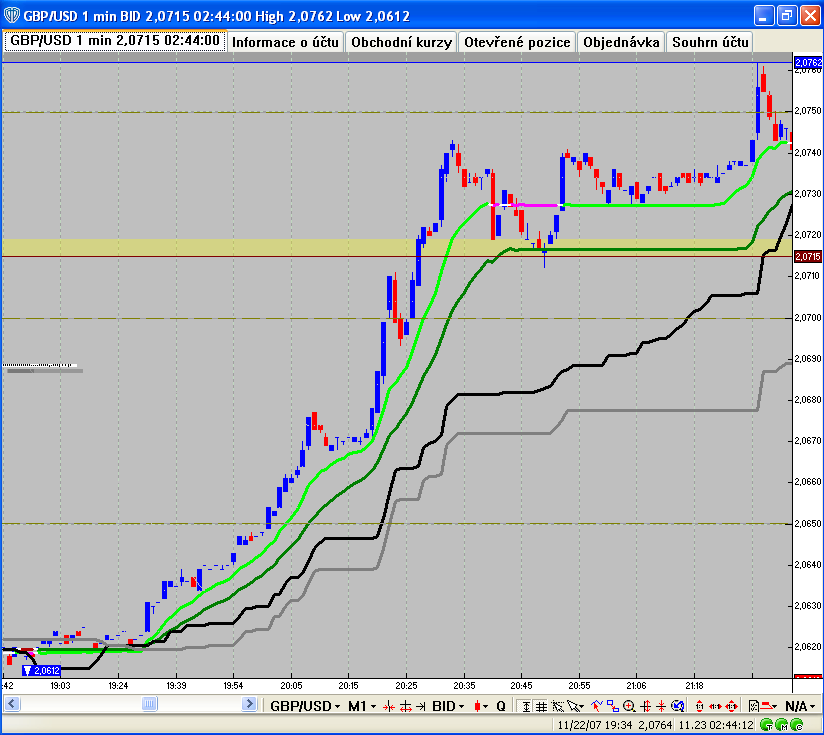824x735 pixels.
Task: Click the 20:25 time axis label
Action: click(x=406, y=686)
